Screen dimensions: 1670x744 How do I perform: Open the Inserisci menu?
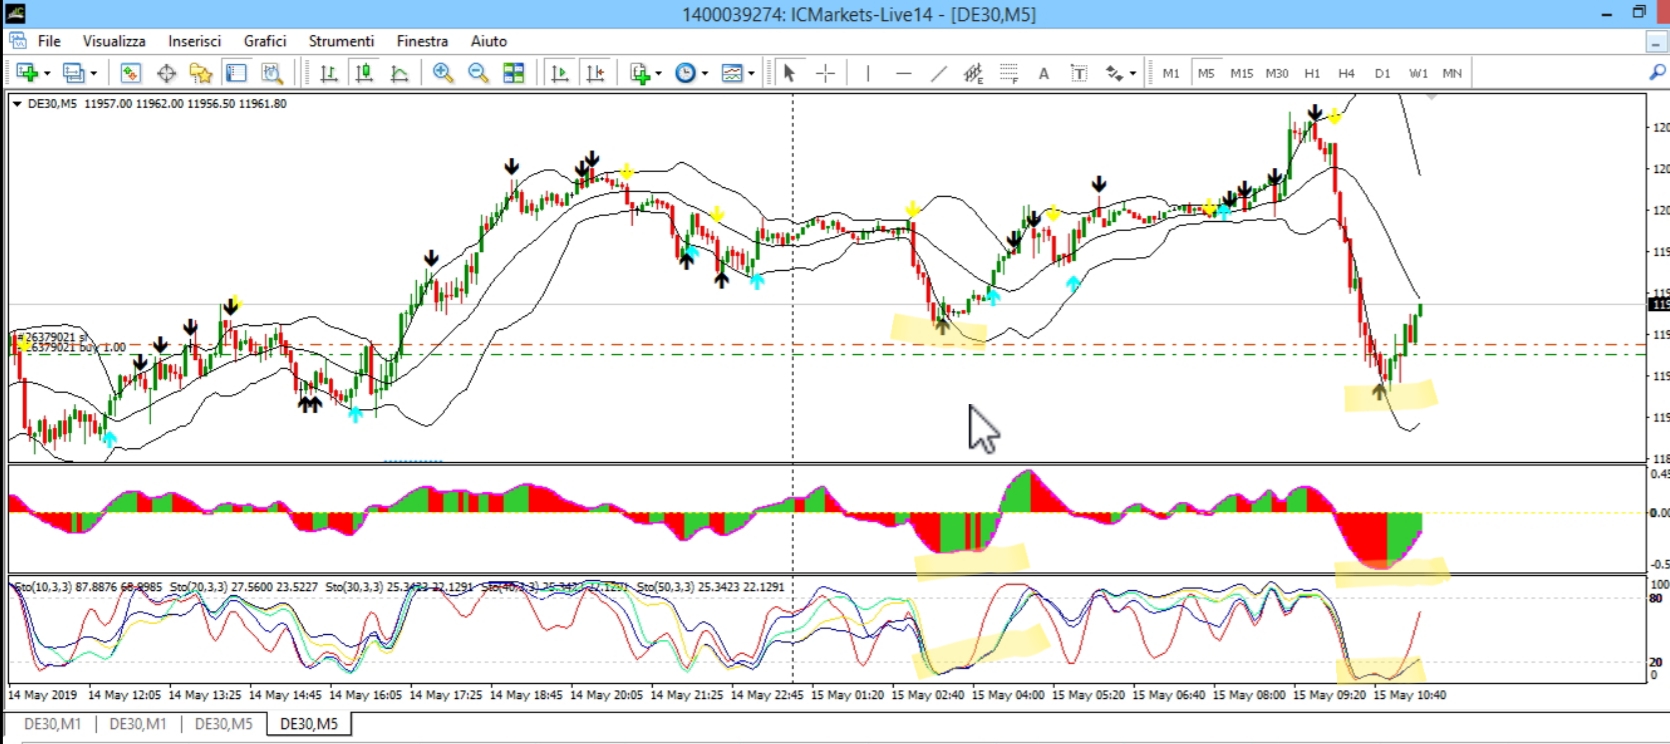194,41
